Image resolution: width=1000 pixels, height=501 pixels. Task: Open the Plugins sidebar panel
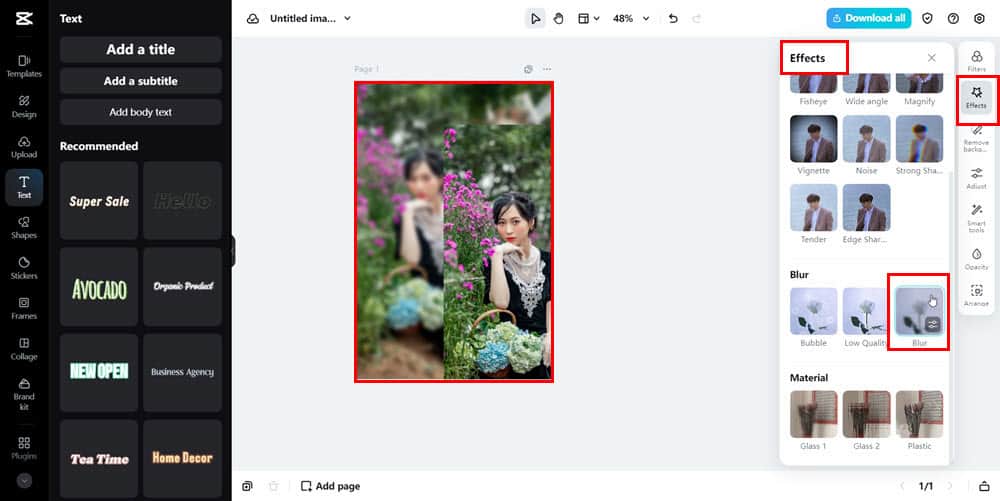[24, 448]
